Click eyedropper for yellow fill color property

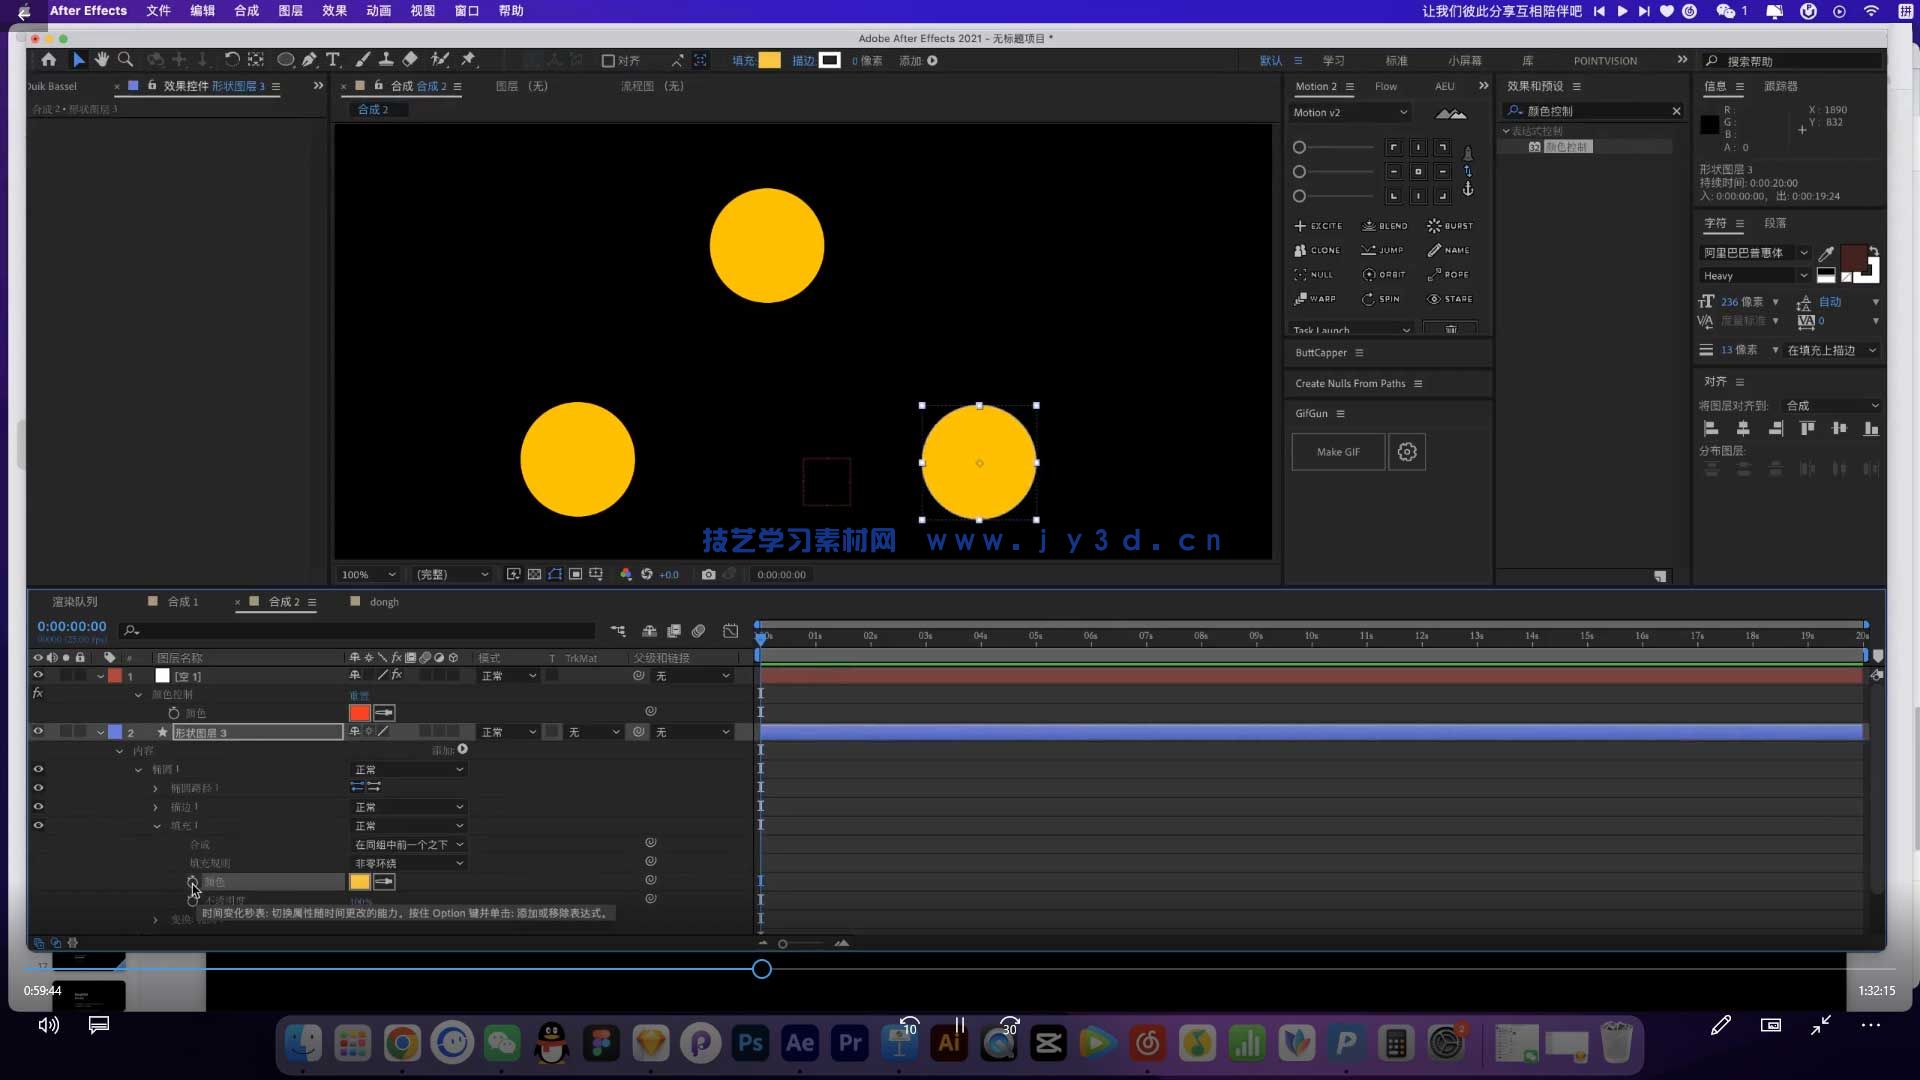point(384,882)
